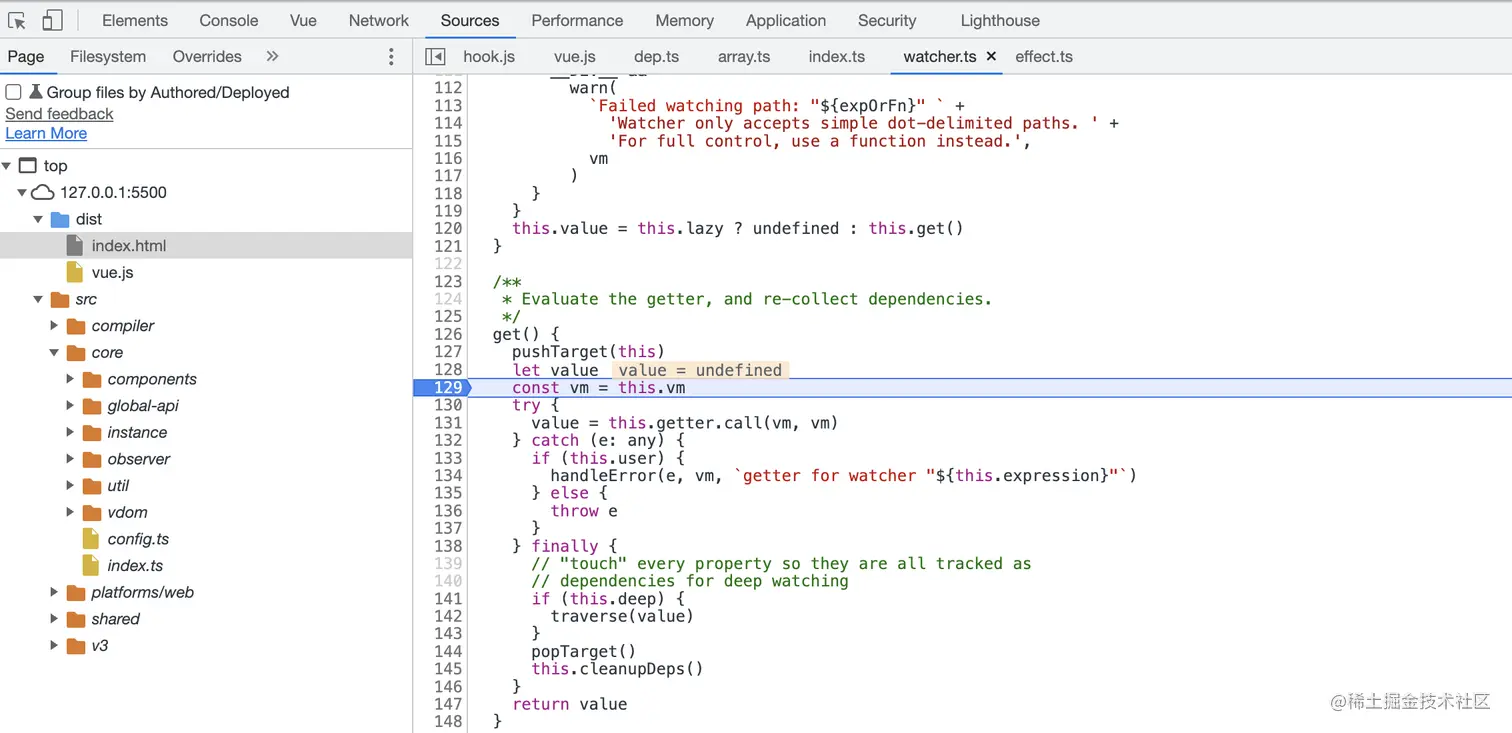The width and height of the screenshot is (1512, 733).
Task: Click the vdom folder icon
Action: pos(92,512)
